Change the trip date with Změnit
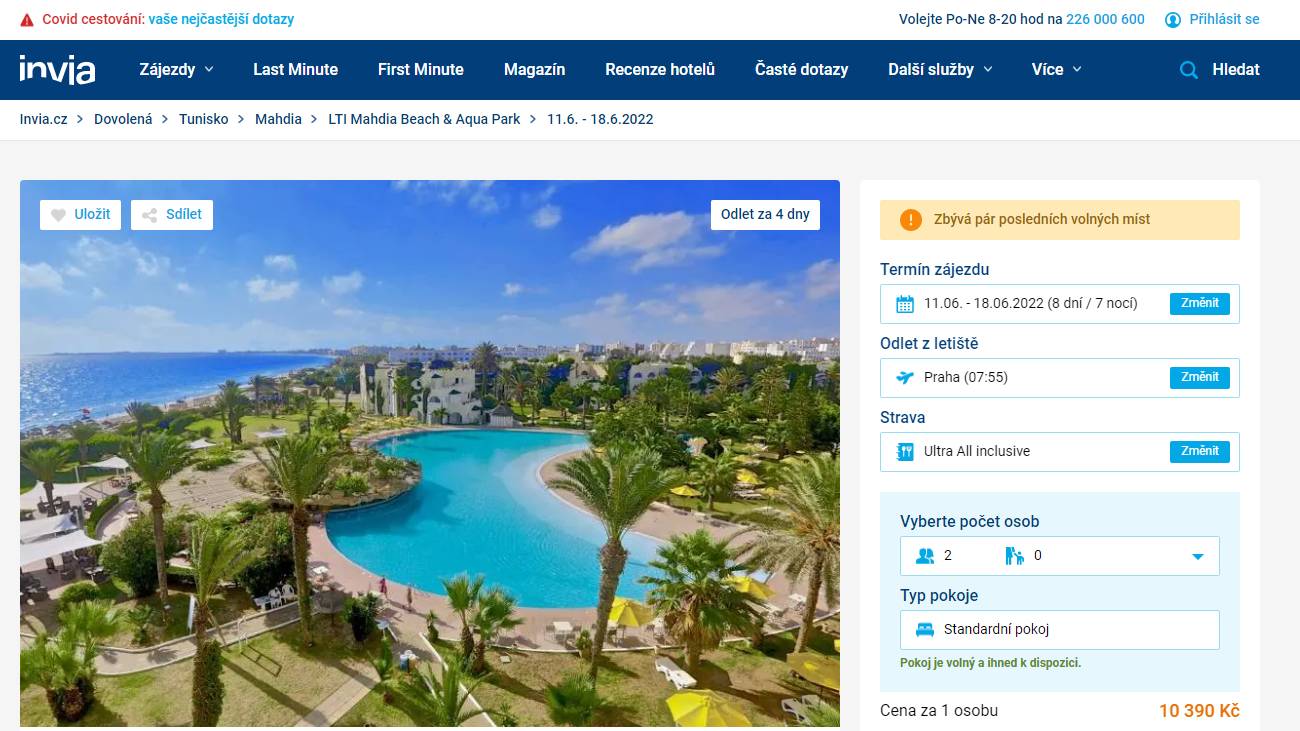The image size is (1300, 731). pyautogui.click(x=1199, y=304)
